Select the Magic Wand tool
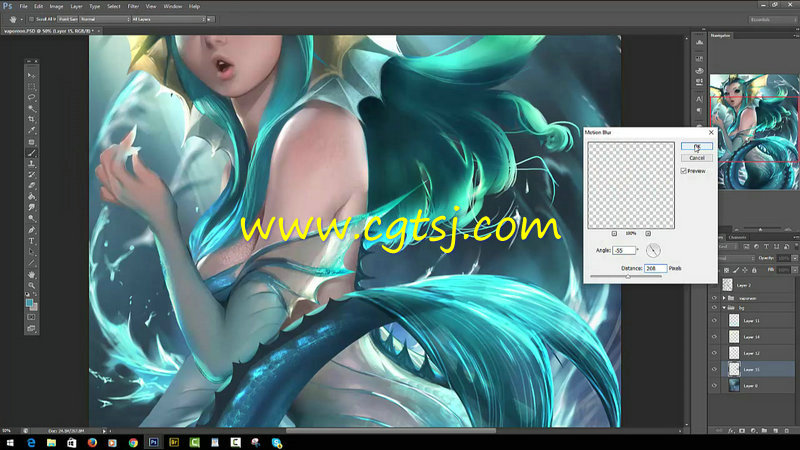This screenshot has height=450, width=800. [x=31, y=108]
